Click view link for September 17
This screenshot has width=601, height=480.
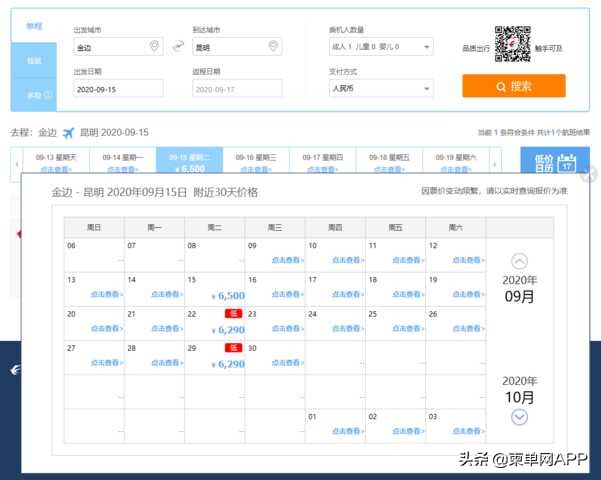click(x=348, y=294)
